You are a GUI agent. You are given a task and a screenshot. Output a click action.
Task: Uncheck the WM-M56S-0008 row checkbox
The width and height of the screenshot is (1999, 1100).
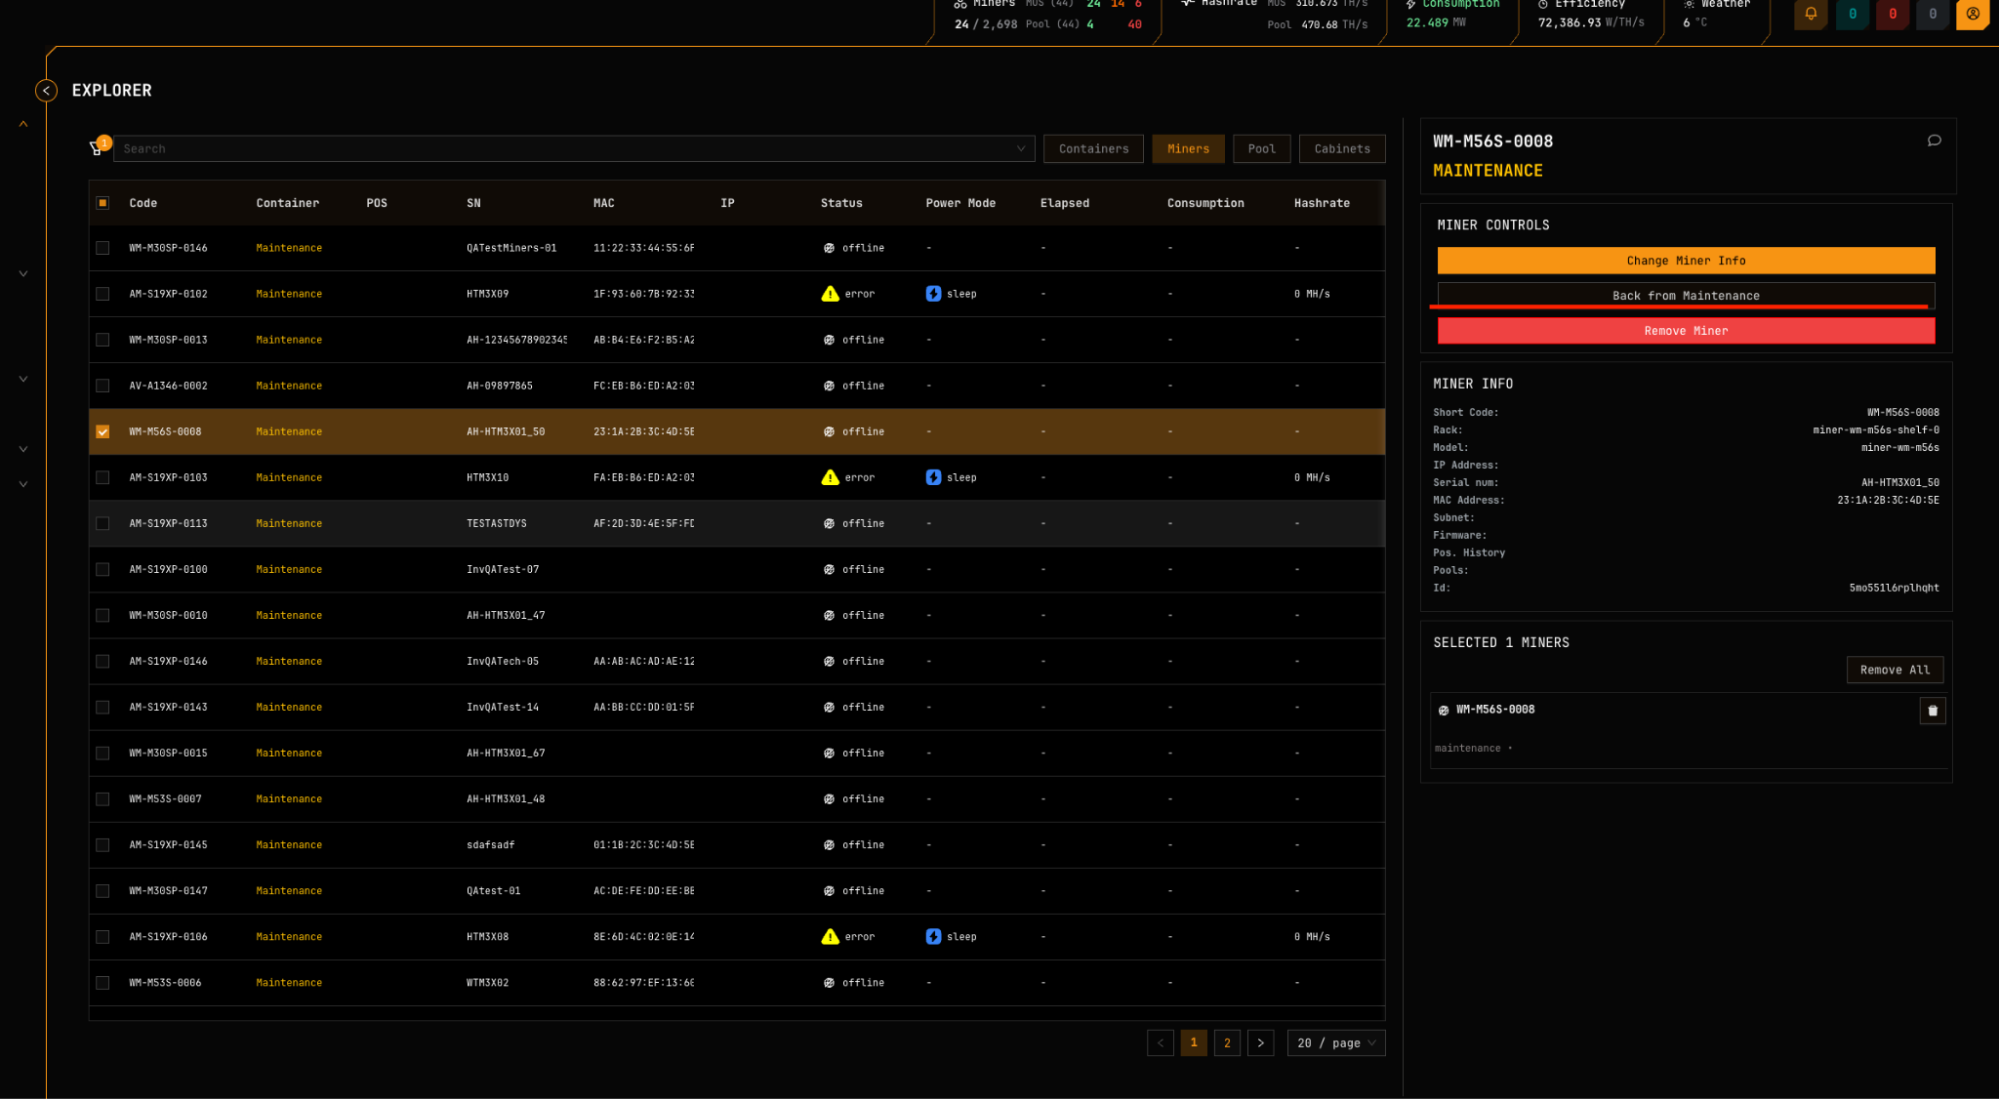point(103,432)
